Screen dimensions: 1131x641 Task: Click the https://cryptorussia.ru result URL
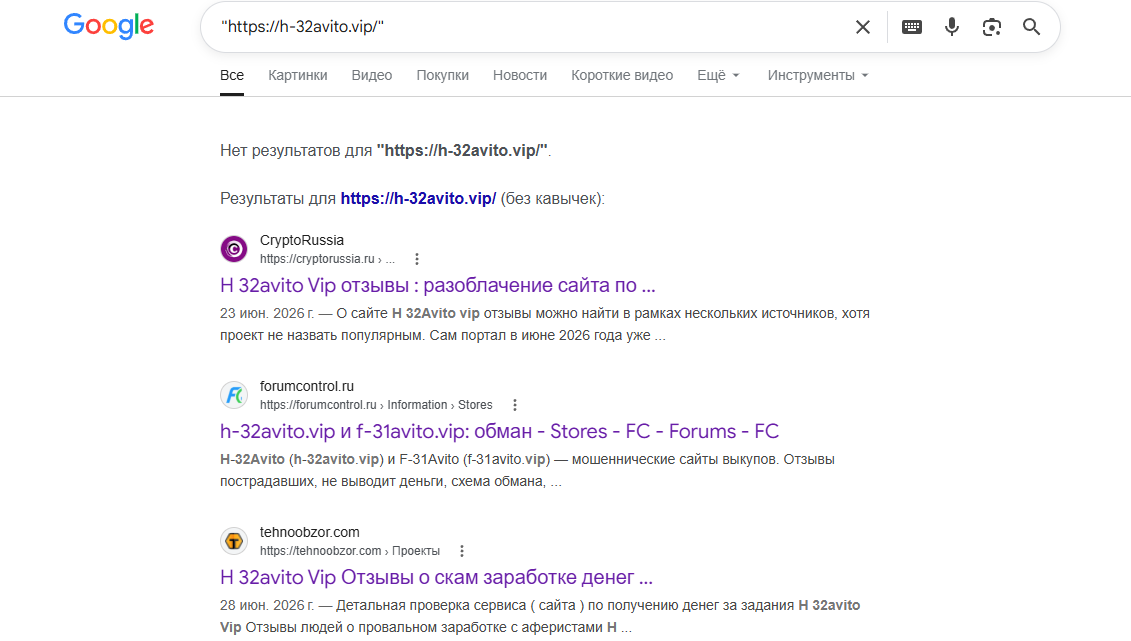(327, 259)
